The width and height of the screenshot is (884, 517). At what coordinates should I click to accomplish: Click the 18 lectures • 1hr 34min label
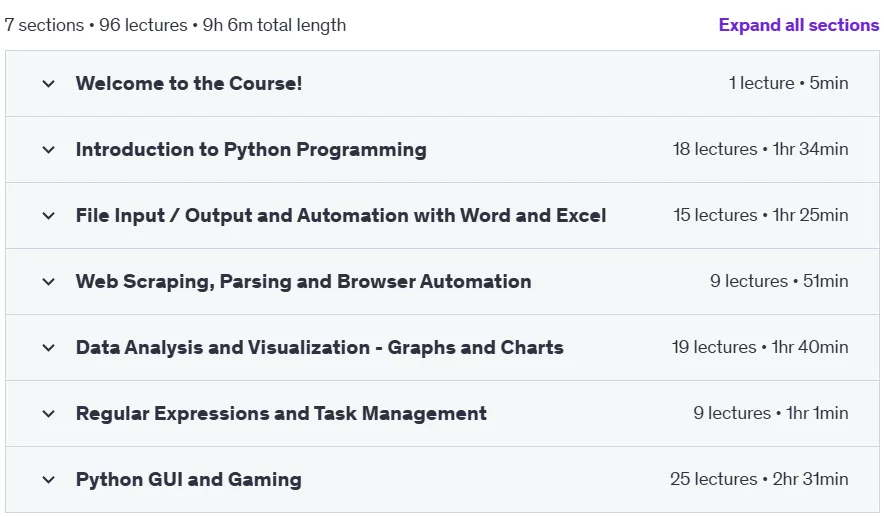coord(760,149)
